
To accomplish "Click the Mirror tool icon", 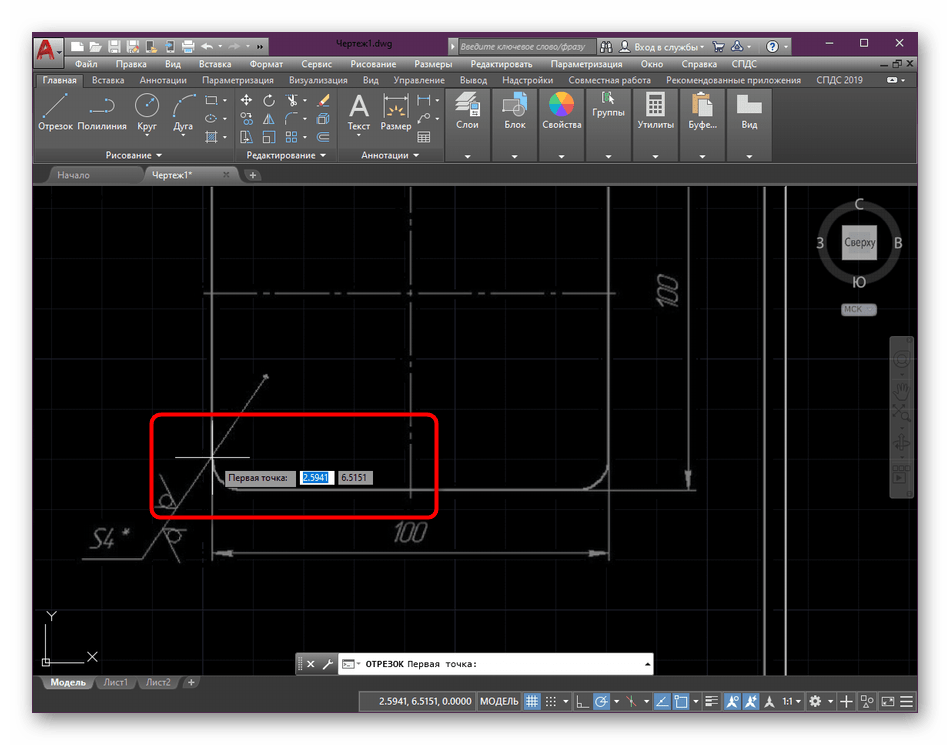I will [x=268, y=119].
